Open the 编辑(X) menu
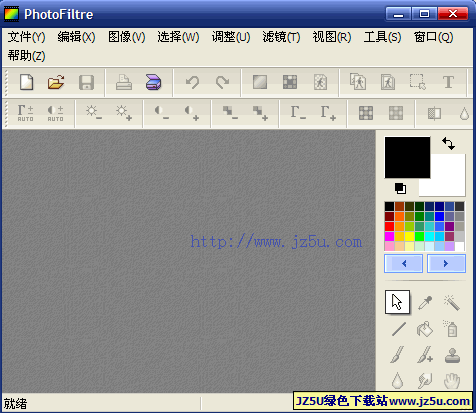 76,37
